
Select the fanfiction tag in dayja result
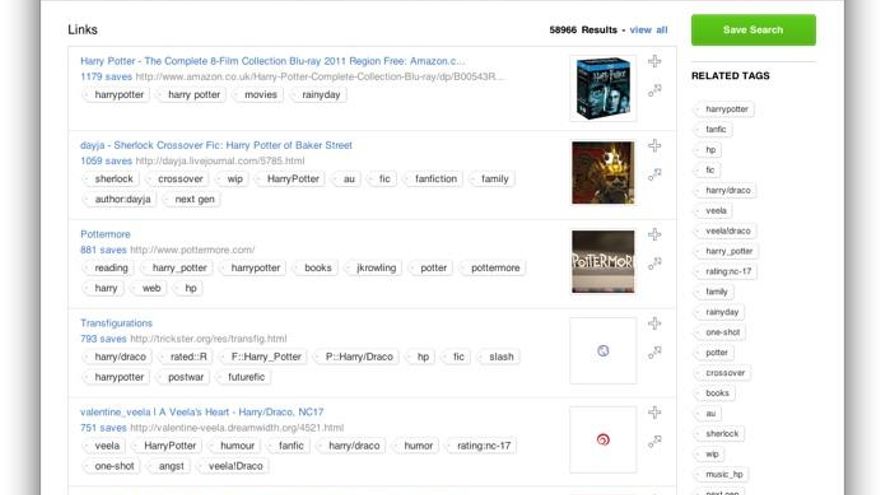pos(434,179)
